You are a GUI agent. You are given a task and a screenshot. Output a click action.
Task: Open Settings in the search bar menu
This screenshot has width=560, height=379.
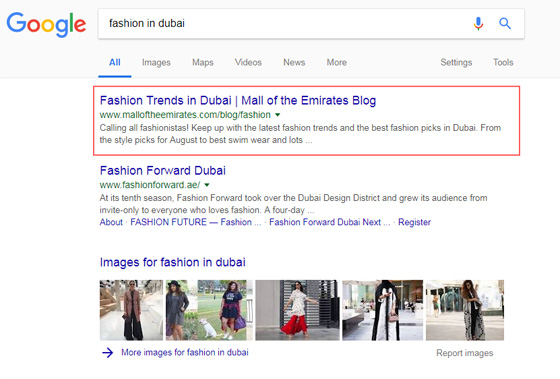click(x=456, y=63)
